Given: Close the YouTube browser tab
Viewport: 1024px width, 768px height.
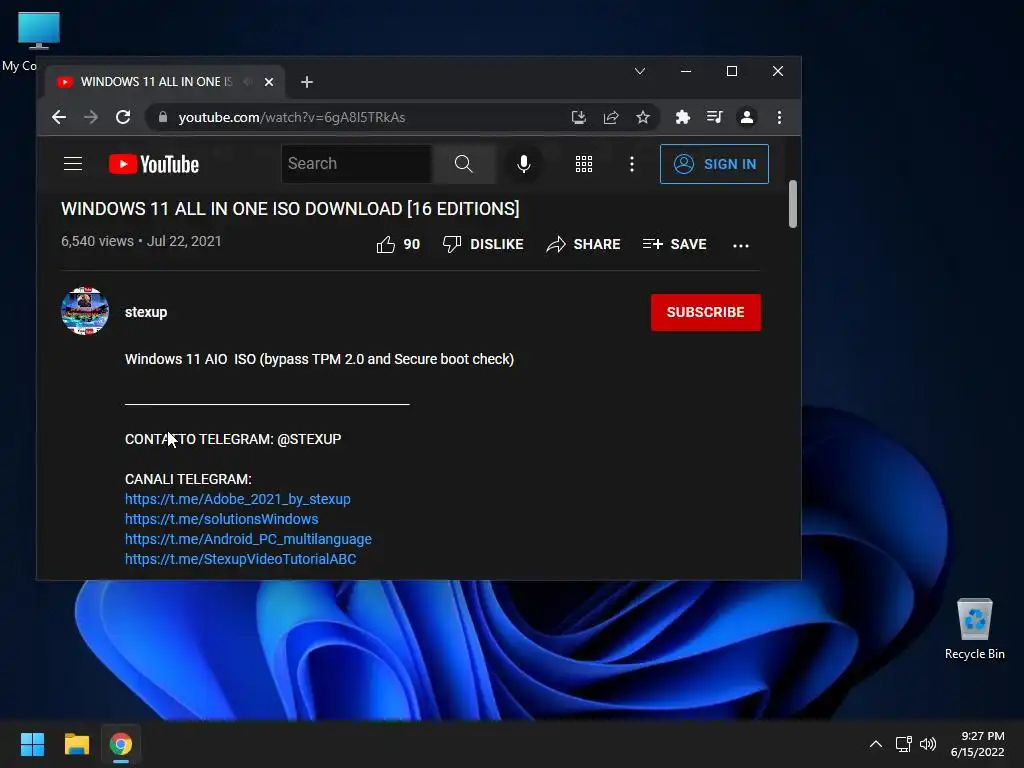Looking at the screenshot, I should point(269,82).
